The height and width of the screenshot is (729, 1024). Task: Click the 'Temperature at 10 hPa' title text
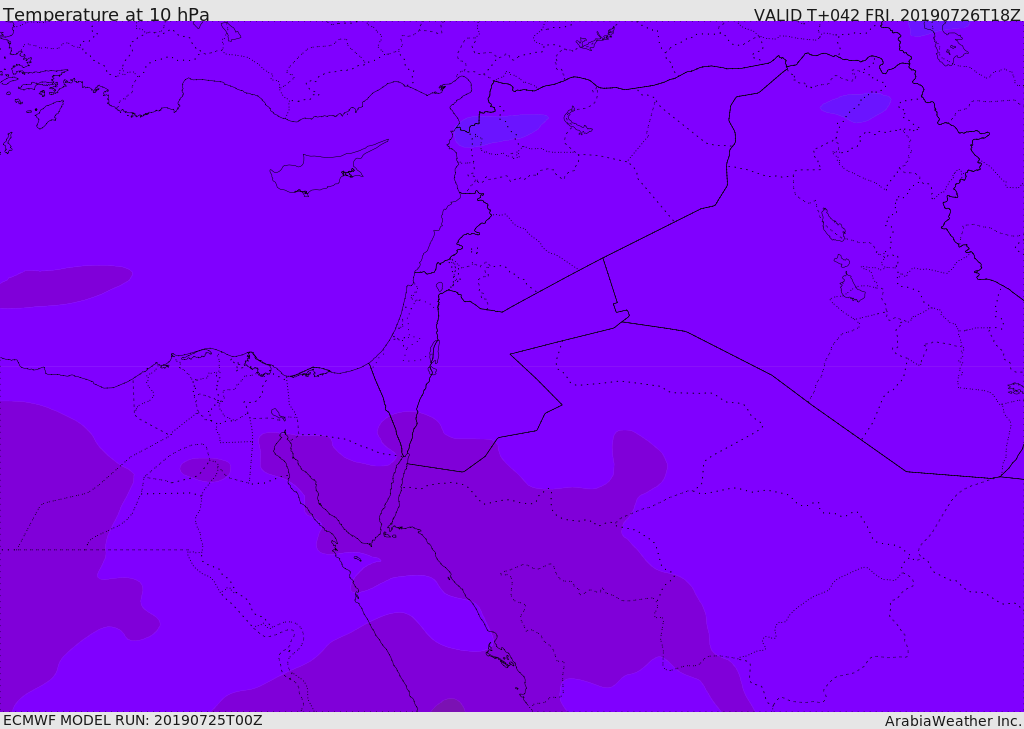point(106,14)
